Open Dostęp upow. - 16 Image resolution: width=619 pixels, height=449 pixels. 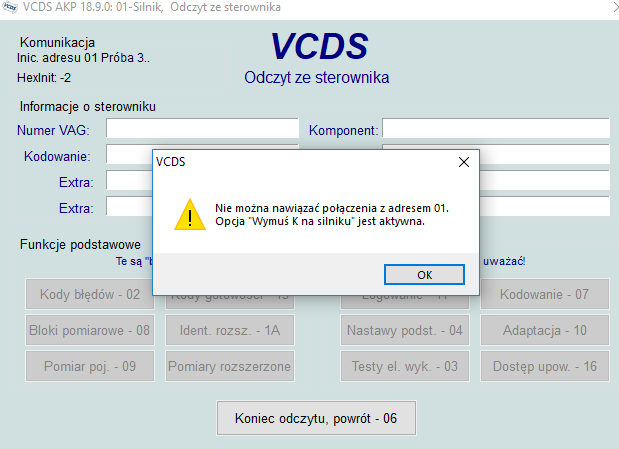pyautogui.click(x=544, y=366)
